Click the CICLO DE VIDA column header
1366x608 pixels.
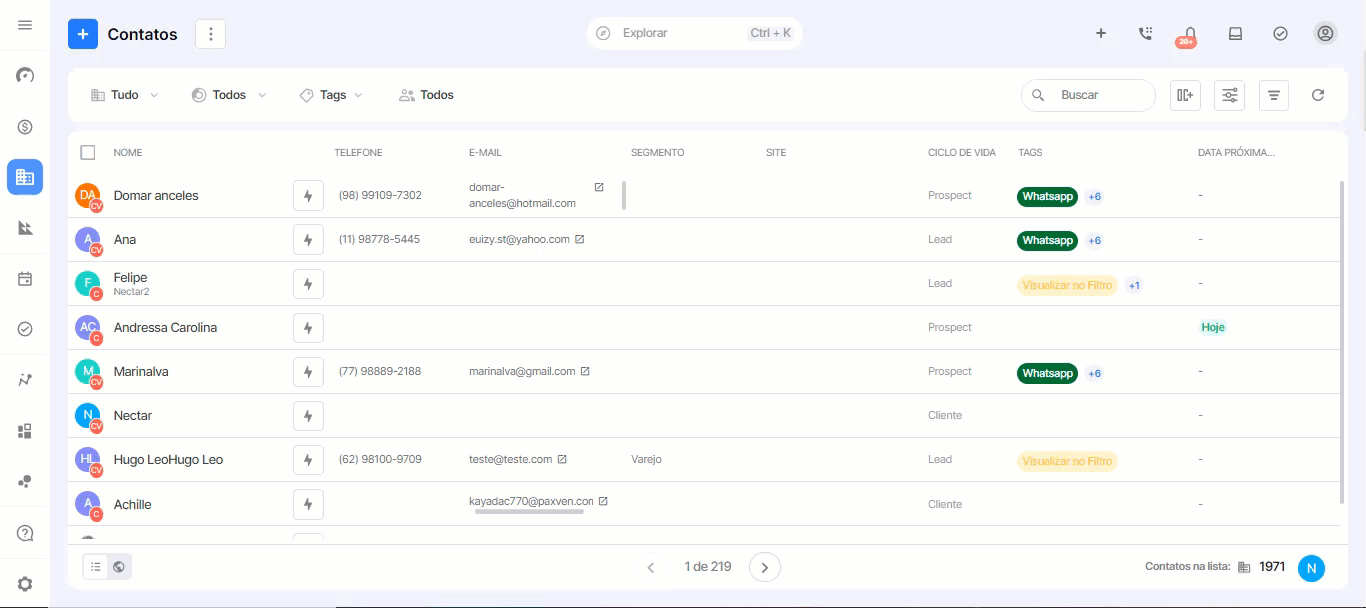(x=962, y=153)
